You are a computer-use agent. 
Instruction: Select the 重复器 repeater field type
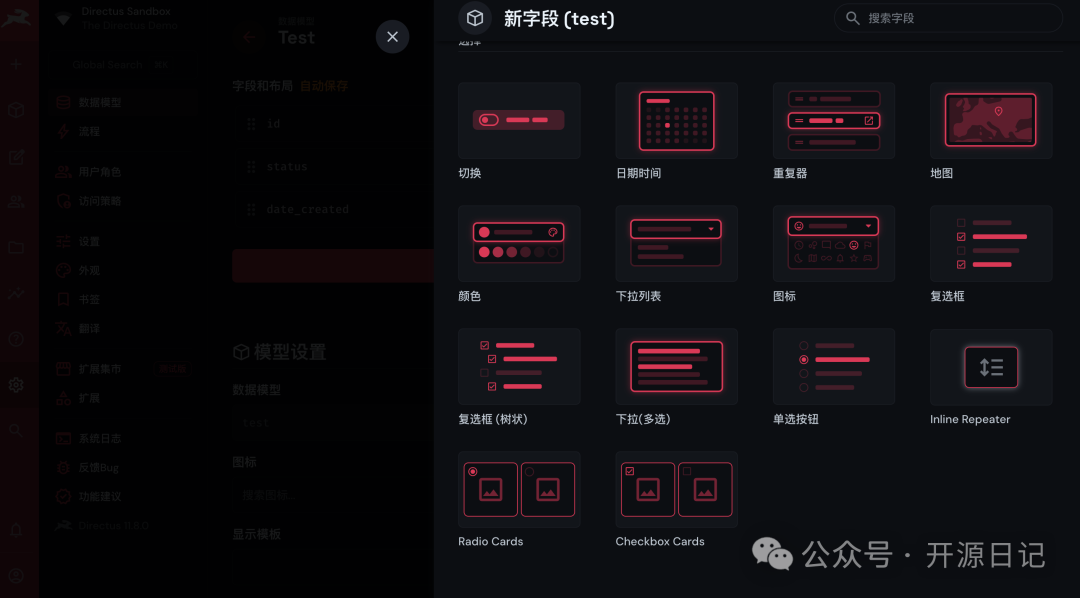pos(833,121)
